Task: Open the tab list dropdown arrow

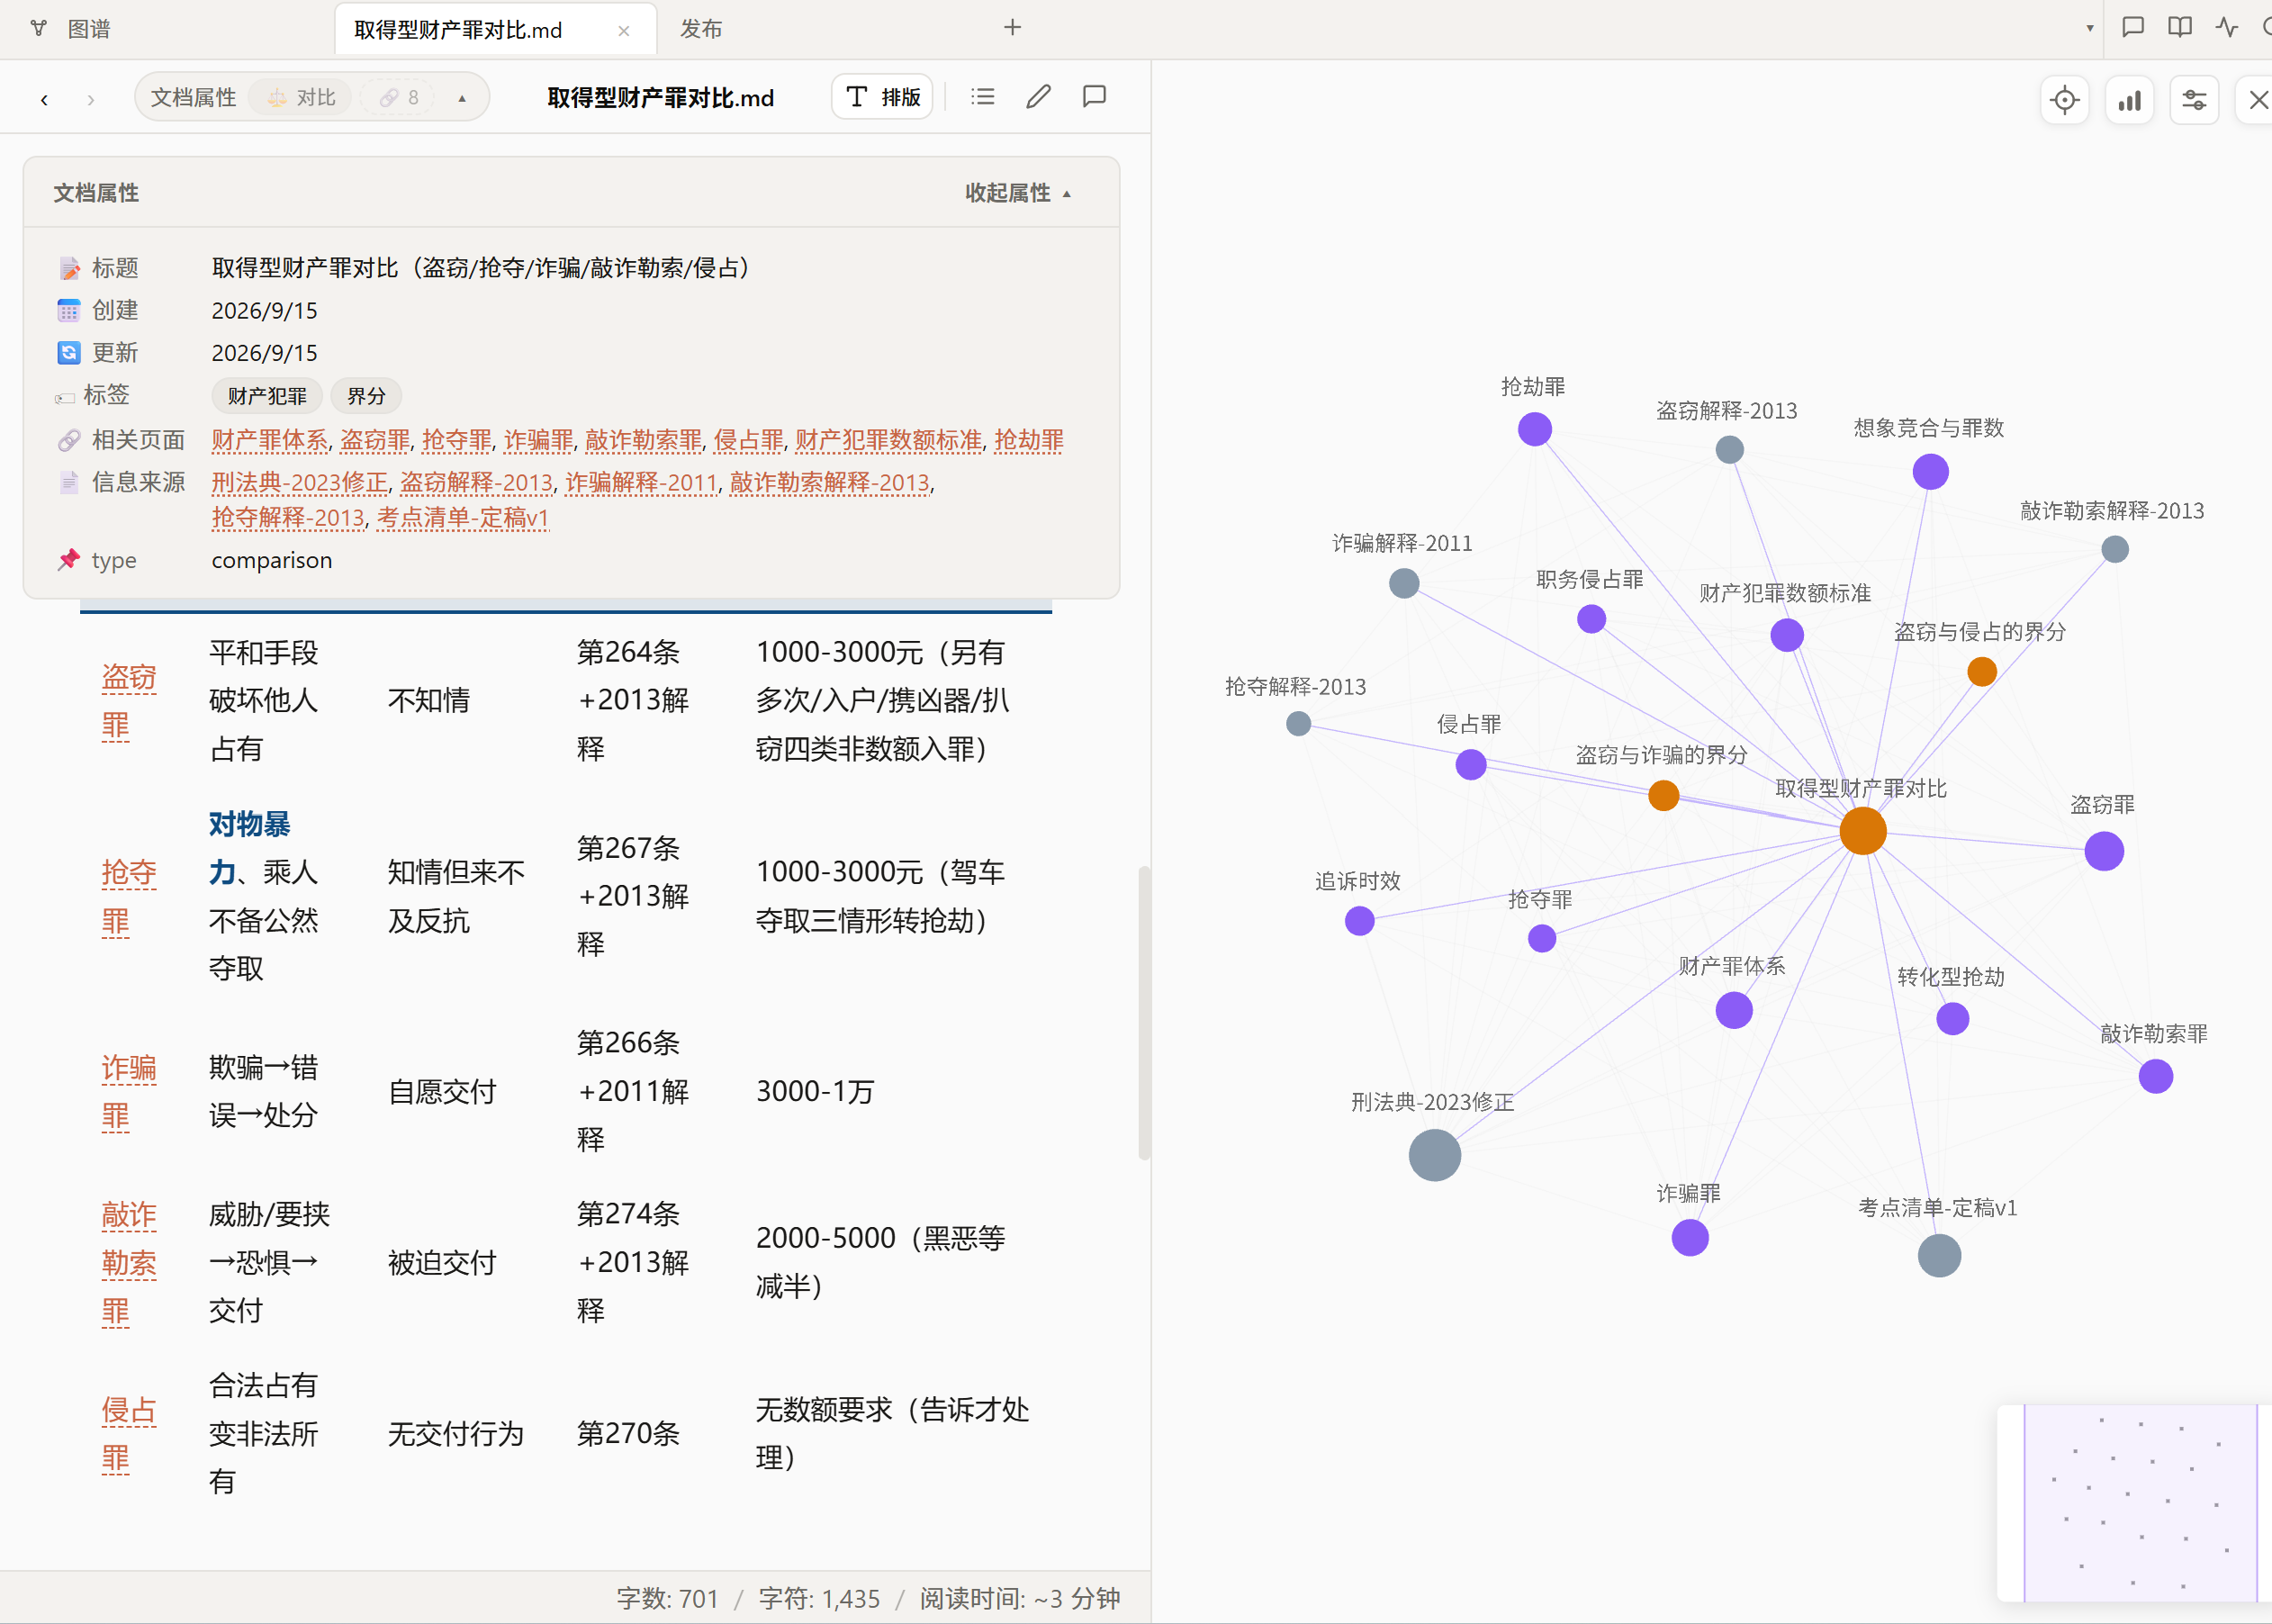Action: pos(2089,28)
